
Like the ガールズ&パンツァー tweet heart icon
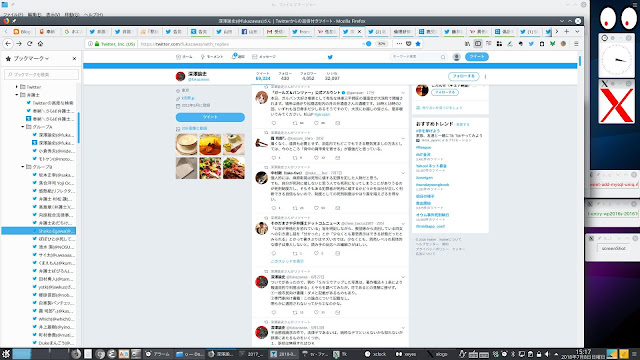click(x=316, y=123)
